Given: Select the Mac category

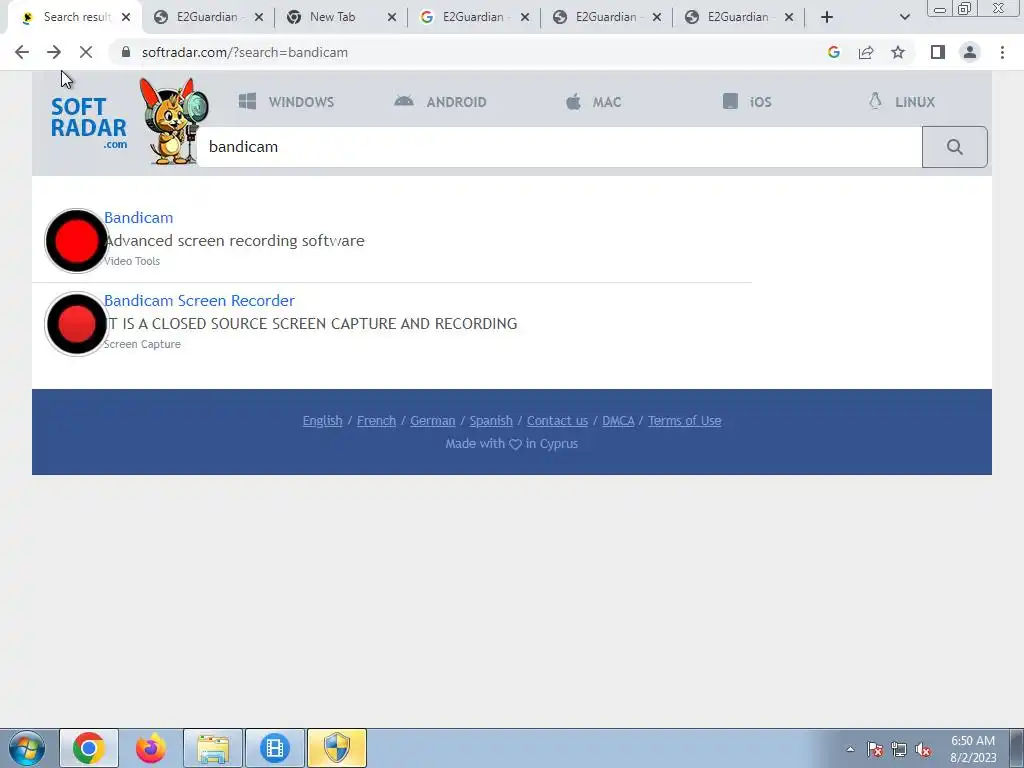Looking at the screenshot, I should (593, 101).
